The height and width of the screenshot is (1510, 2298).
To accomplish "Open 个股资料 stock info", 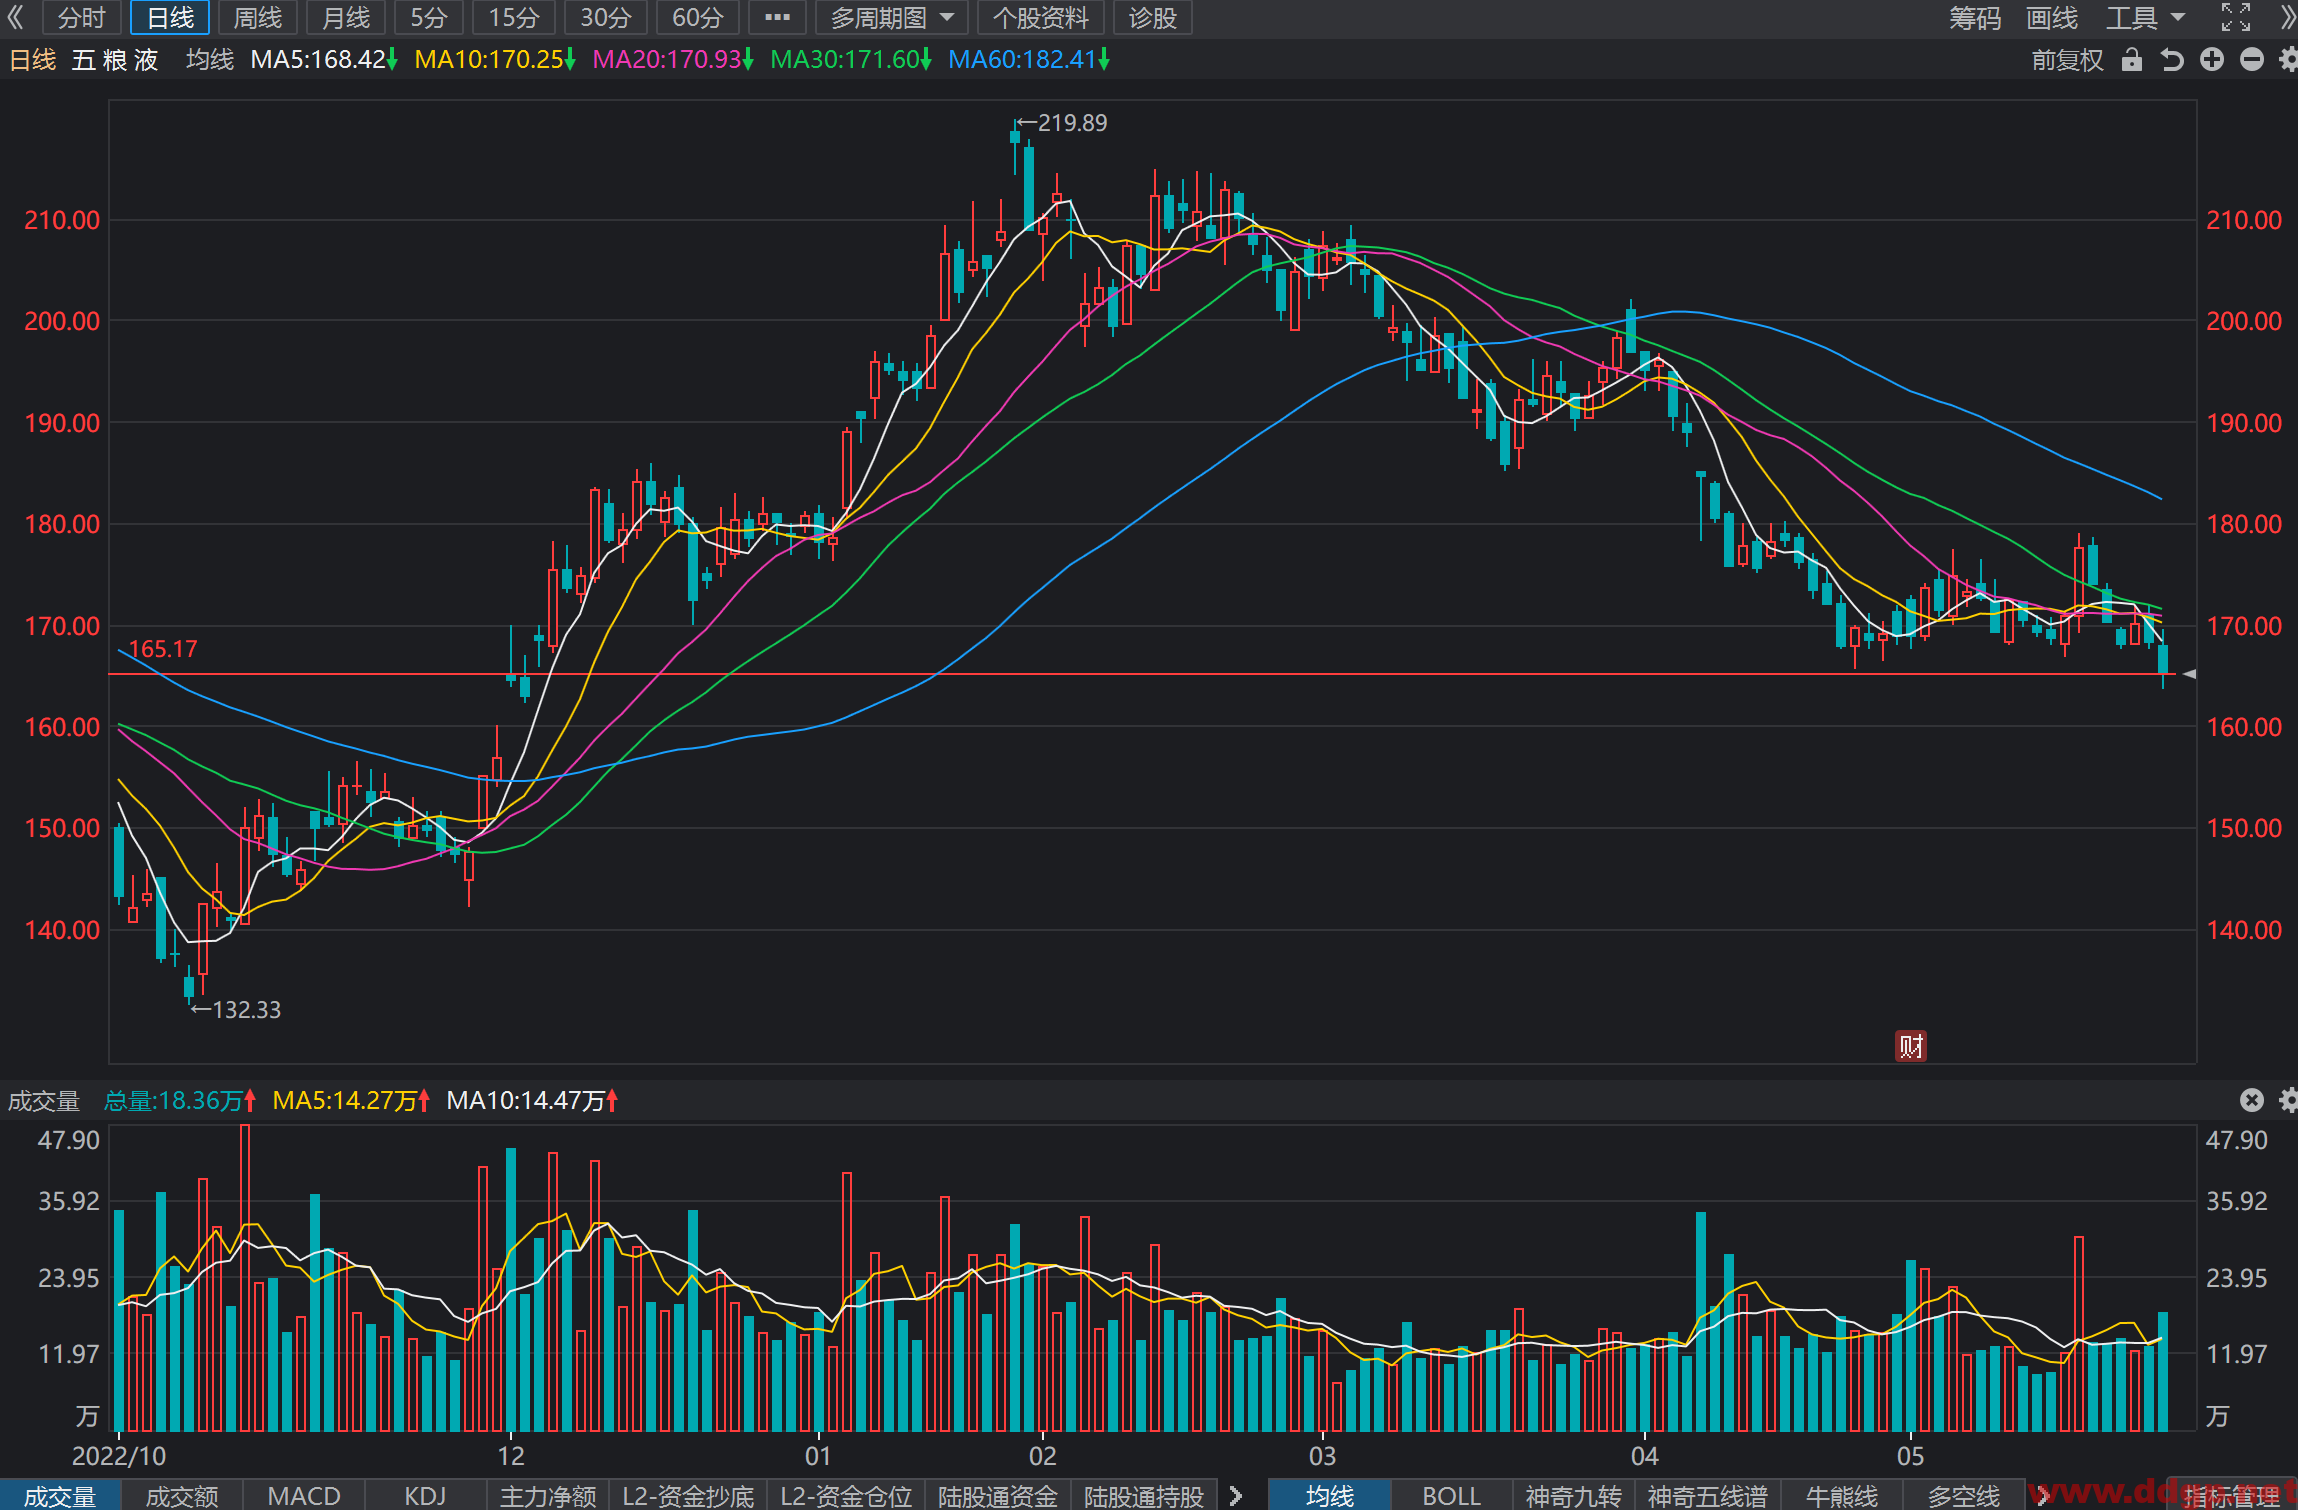I will coord(1040,17).
